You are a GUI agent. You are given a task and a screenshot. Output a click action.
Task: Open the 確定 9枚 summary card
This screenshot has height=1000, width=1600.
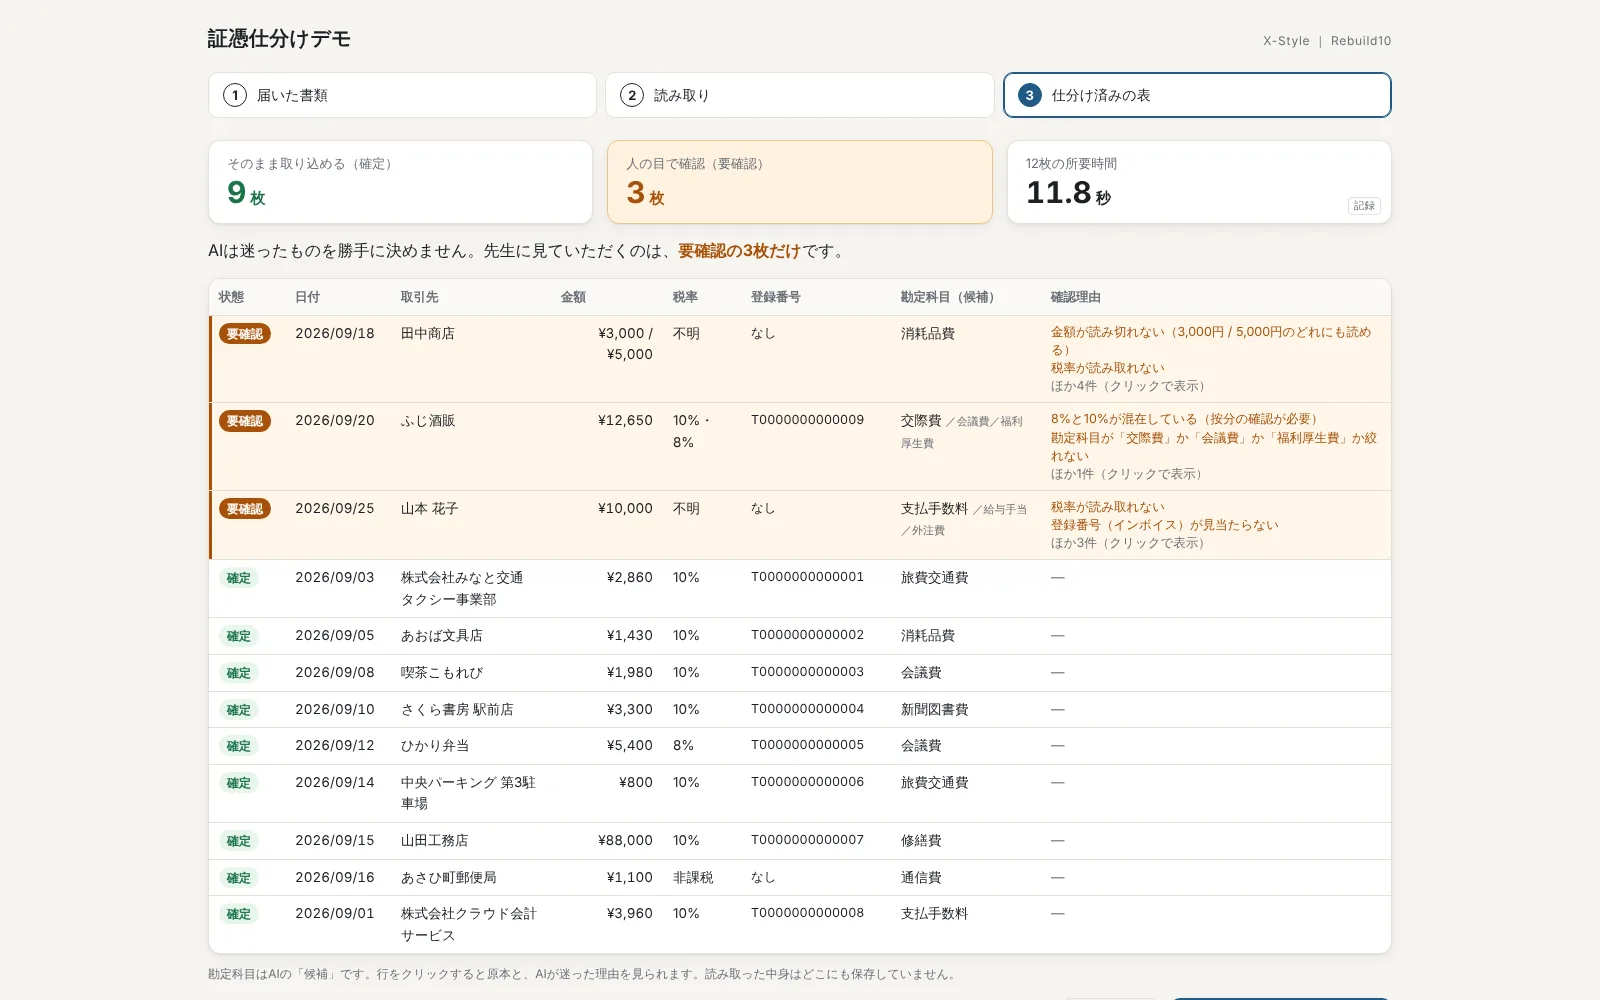[400, 182]
